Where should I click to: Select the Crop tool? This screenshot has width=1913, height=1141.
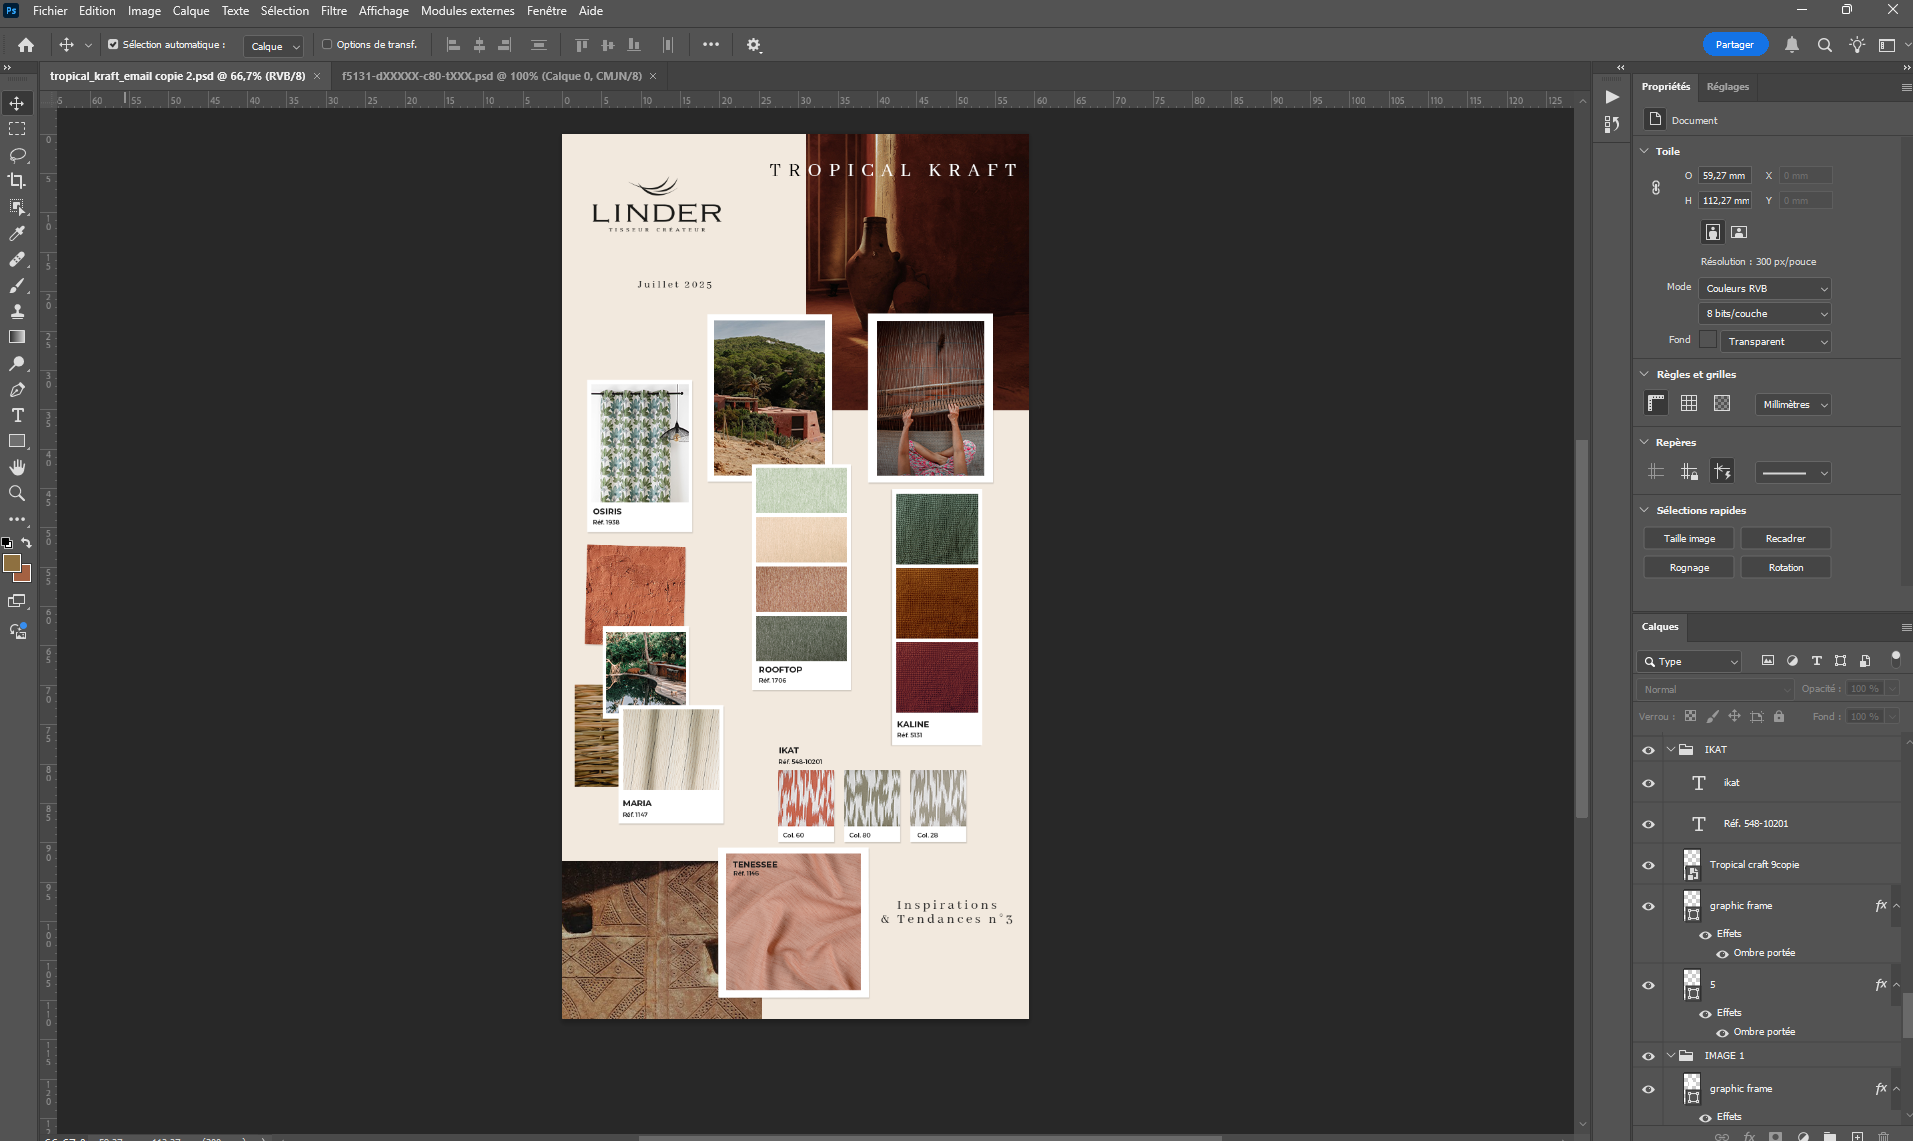click(x=17, y=181)
